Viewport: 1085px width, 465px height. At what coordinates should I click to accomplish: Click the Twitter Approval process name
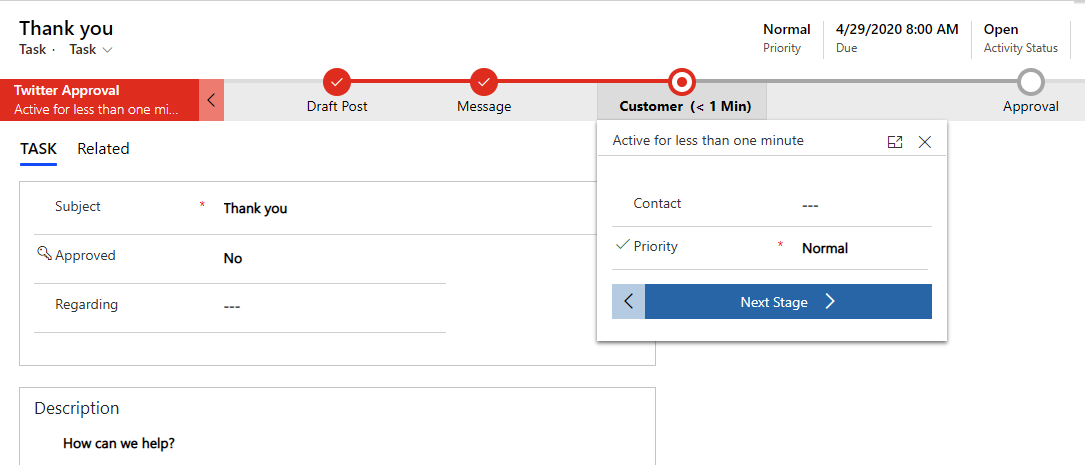pyautogui.click(x=66, y=90)
